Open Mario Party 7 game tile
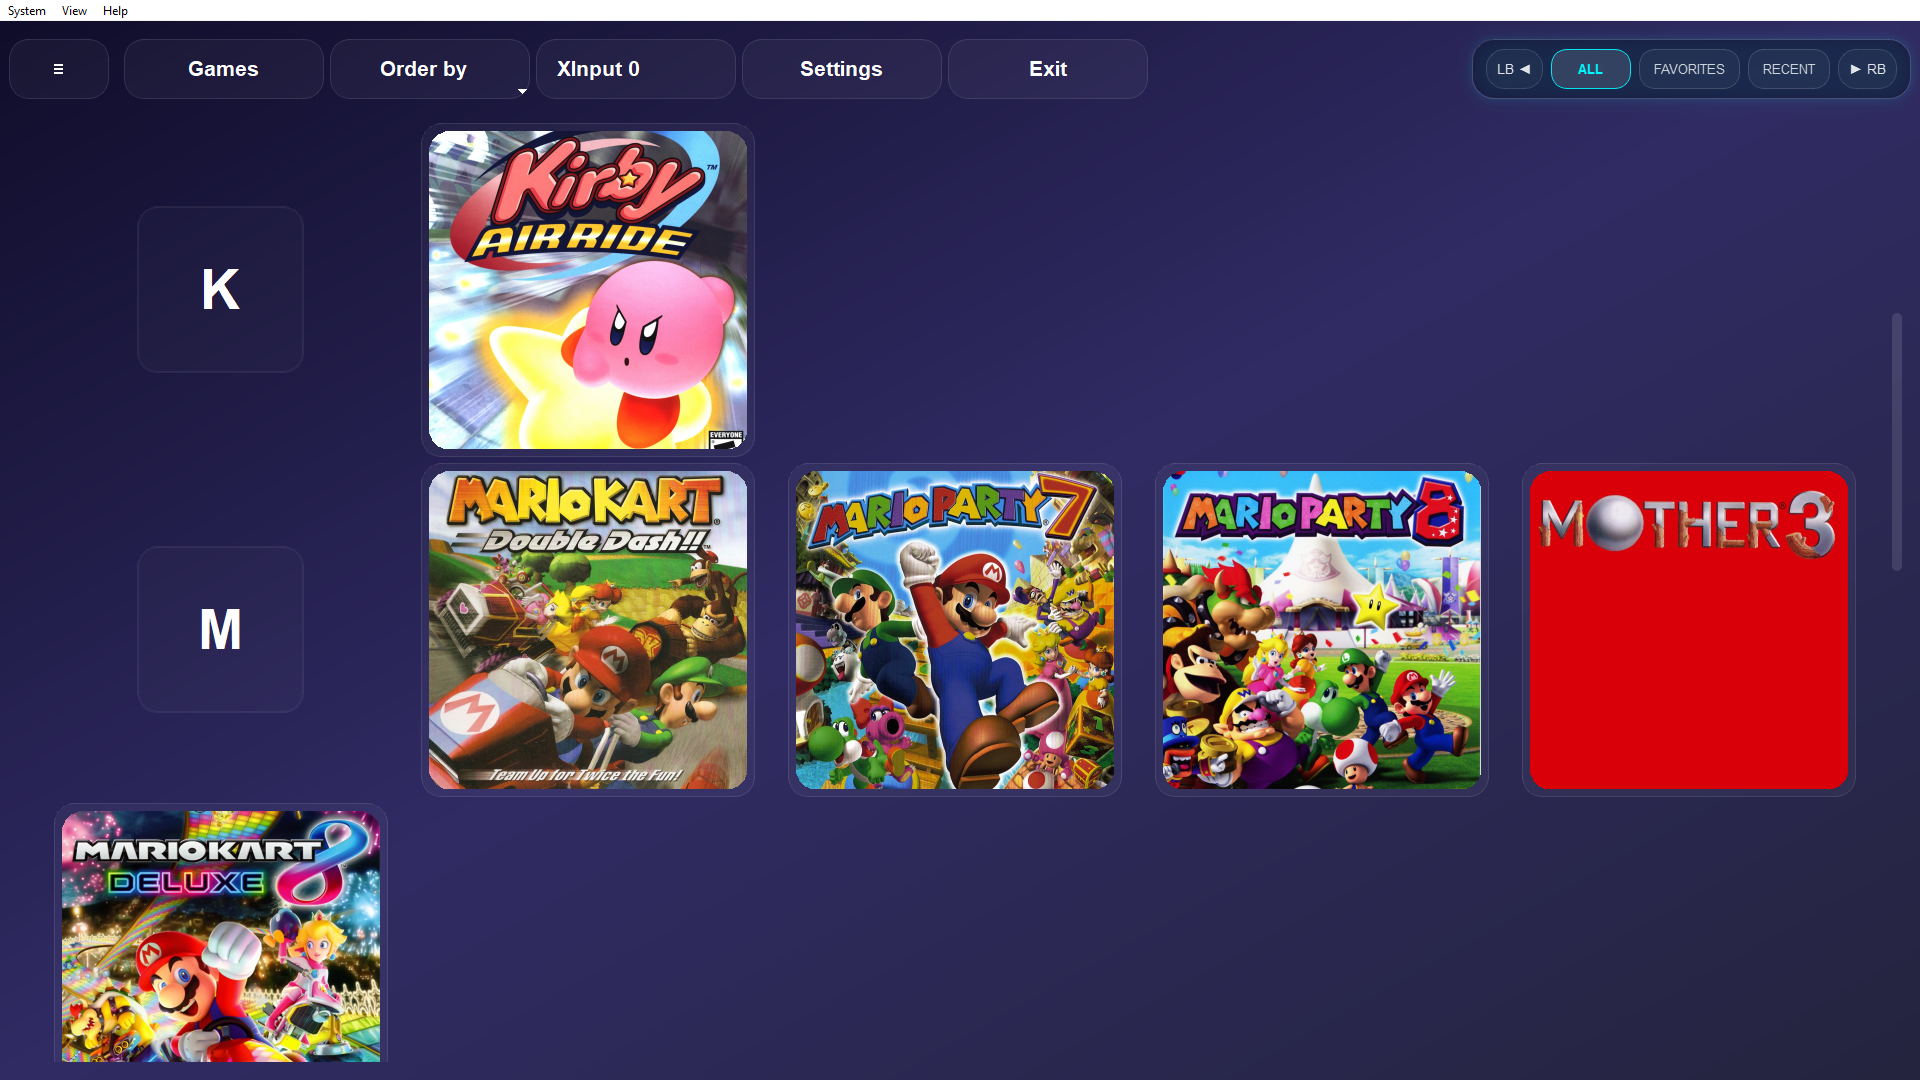 [954, 630]
